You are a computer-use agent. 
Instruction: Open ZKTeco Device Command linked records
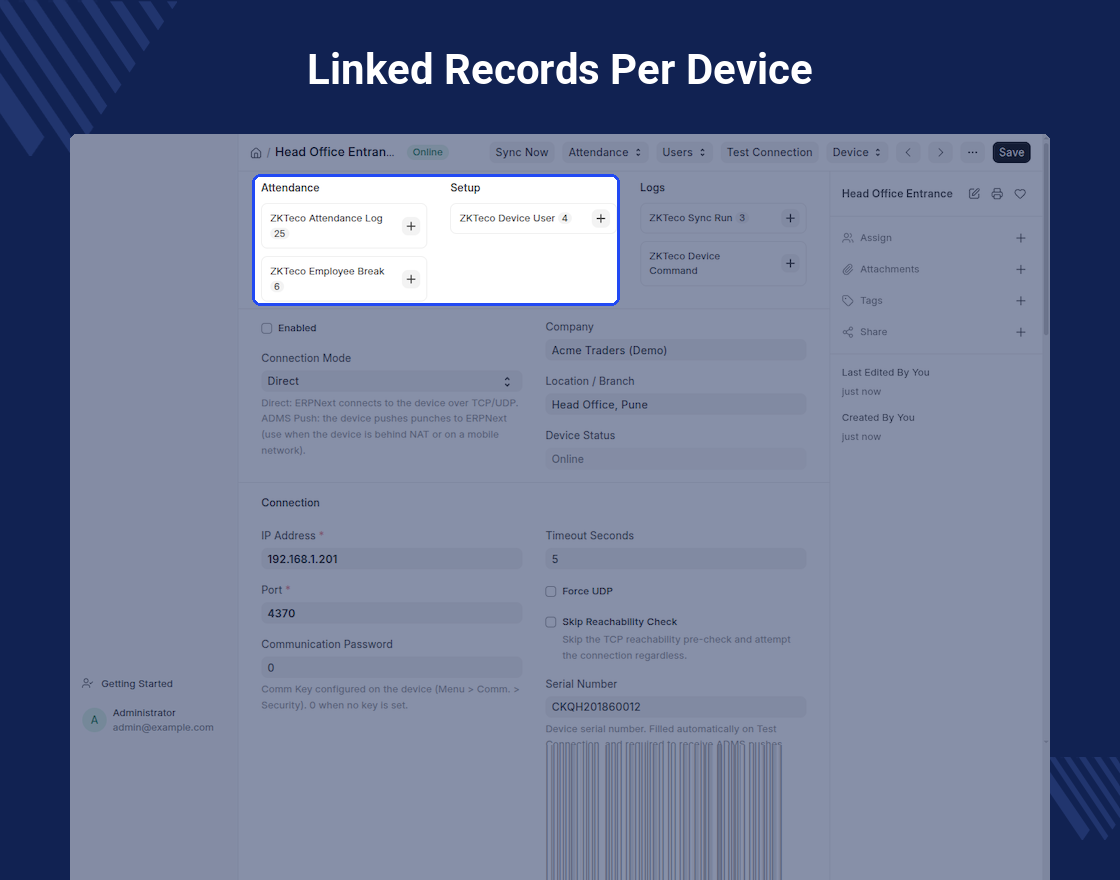tap(684, 264)
